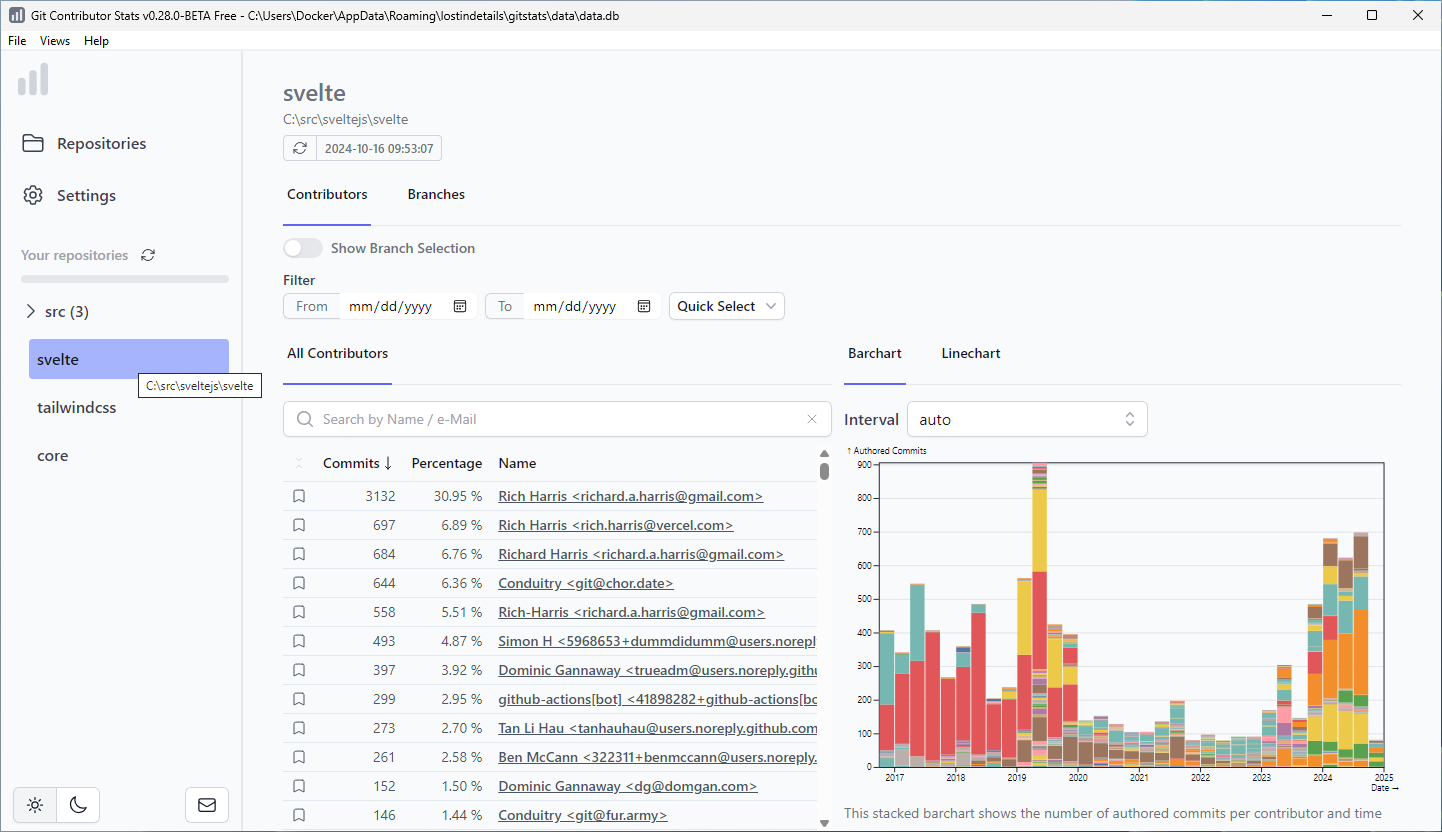Clear the search field with X
The image size is (1442, 832).
(x=812, y=419)
